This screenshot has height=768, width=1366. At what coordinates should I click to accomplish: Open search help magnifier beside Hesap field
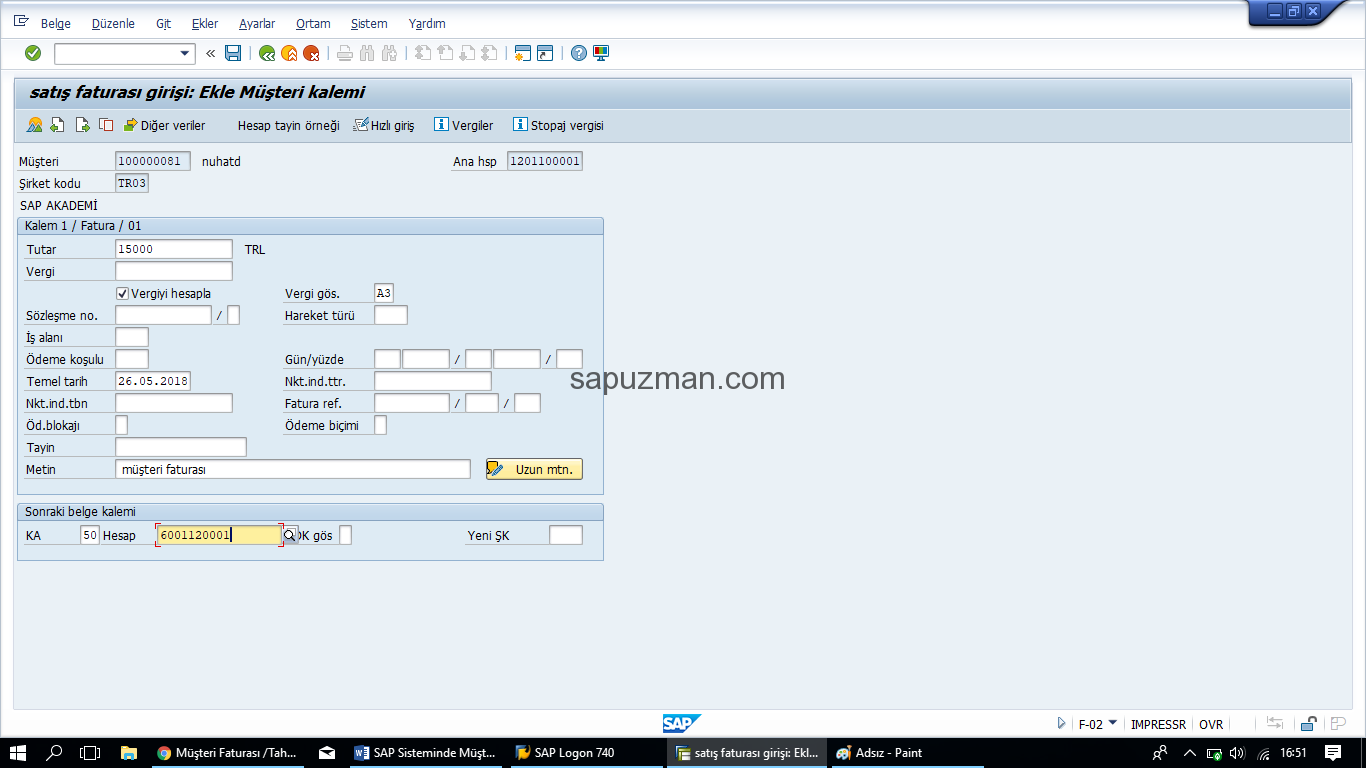[x=288, y=534]
